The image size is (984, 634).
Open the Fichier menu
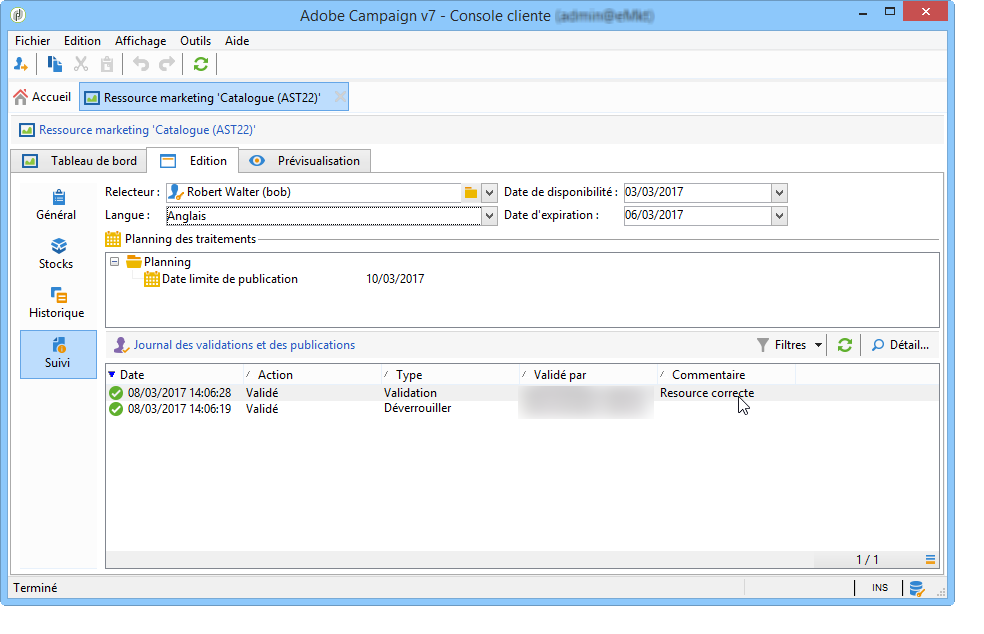[33, 41]
